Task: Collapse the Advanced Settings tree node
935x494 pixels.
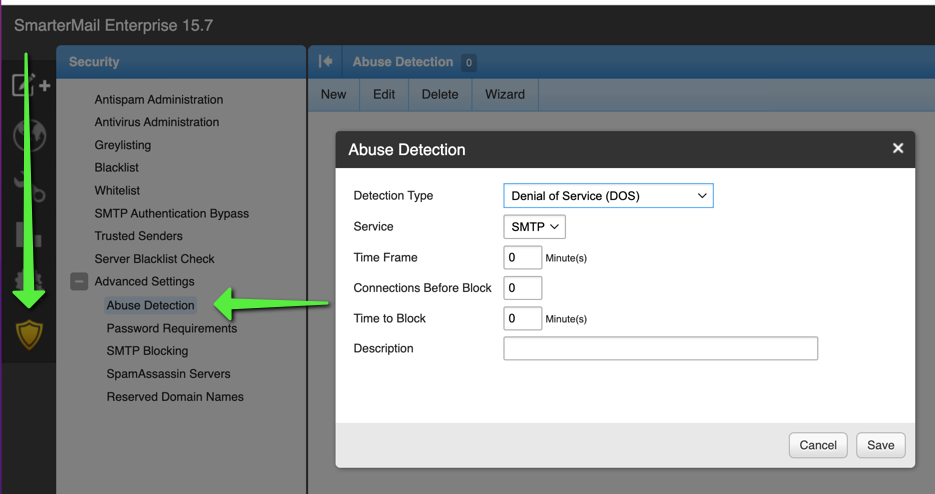Action: pos(79,282)
